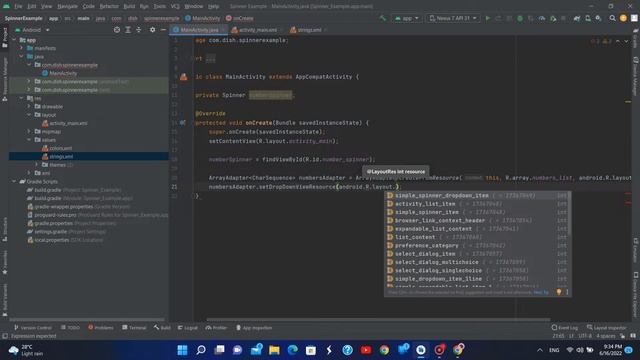
Task: Open the Layout Inspector
Action: point(607,328)
